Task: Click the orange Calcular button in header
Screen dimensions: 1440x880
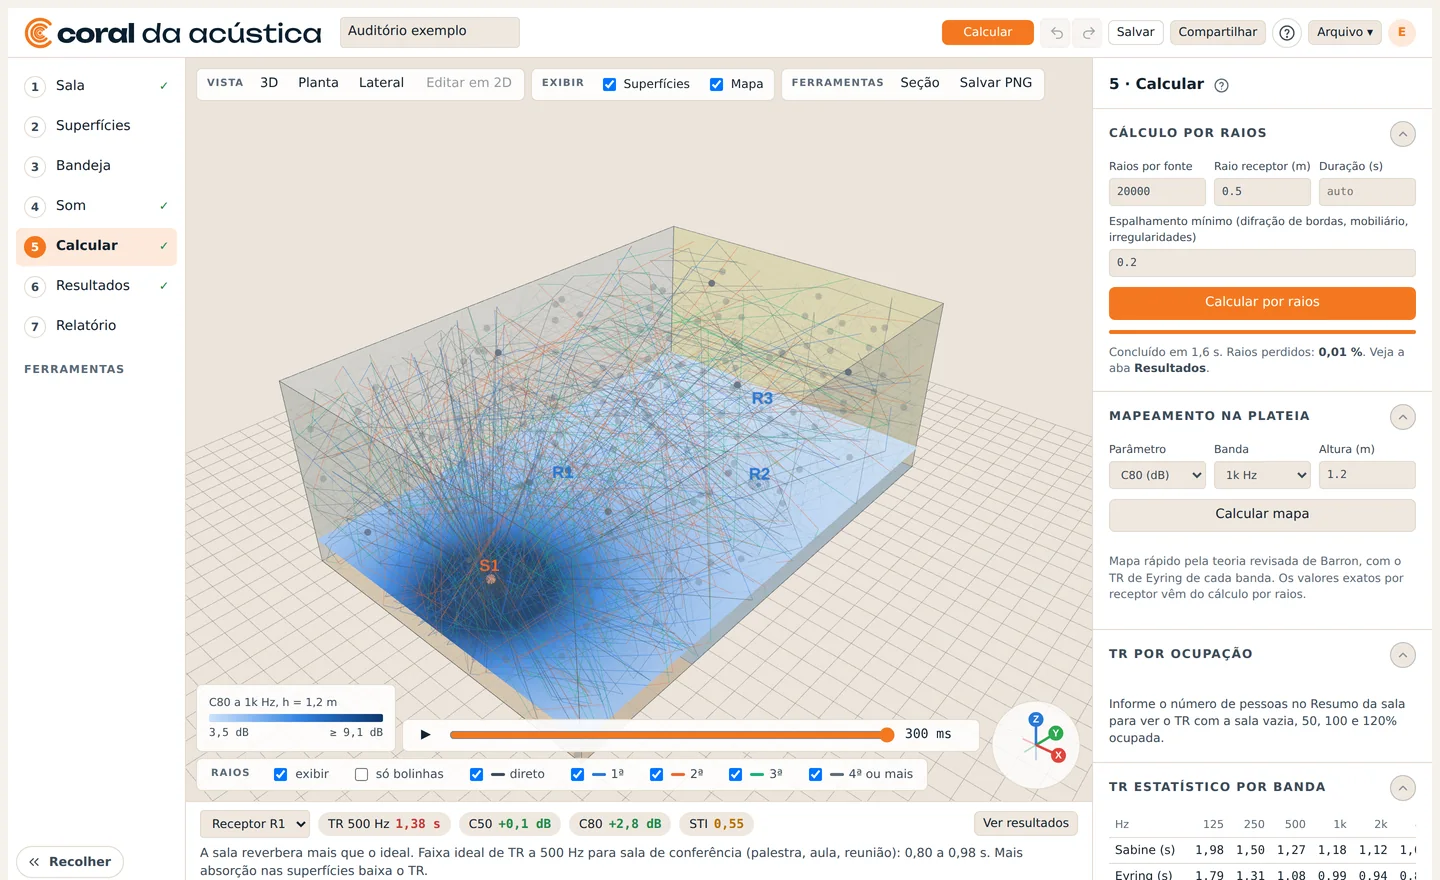Action: point(988,32)
